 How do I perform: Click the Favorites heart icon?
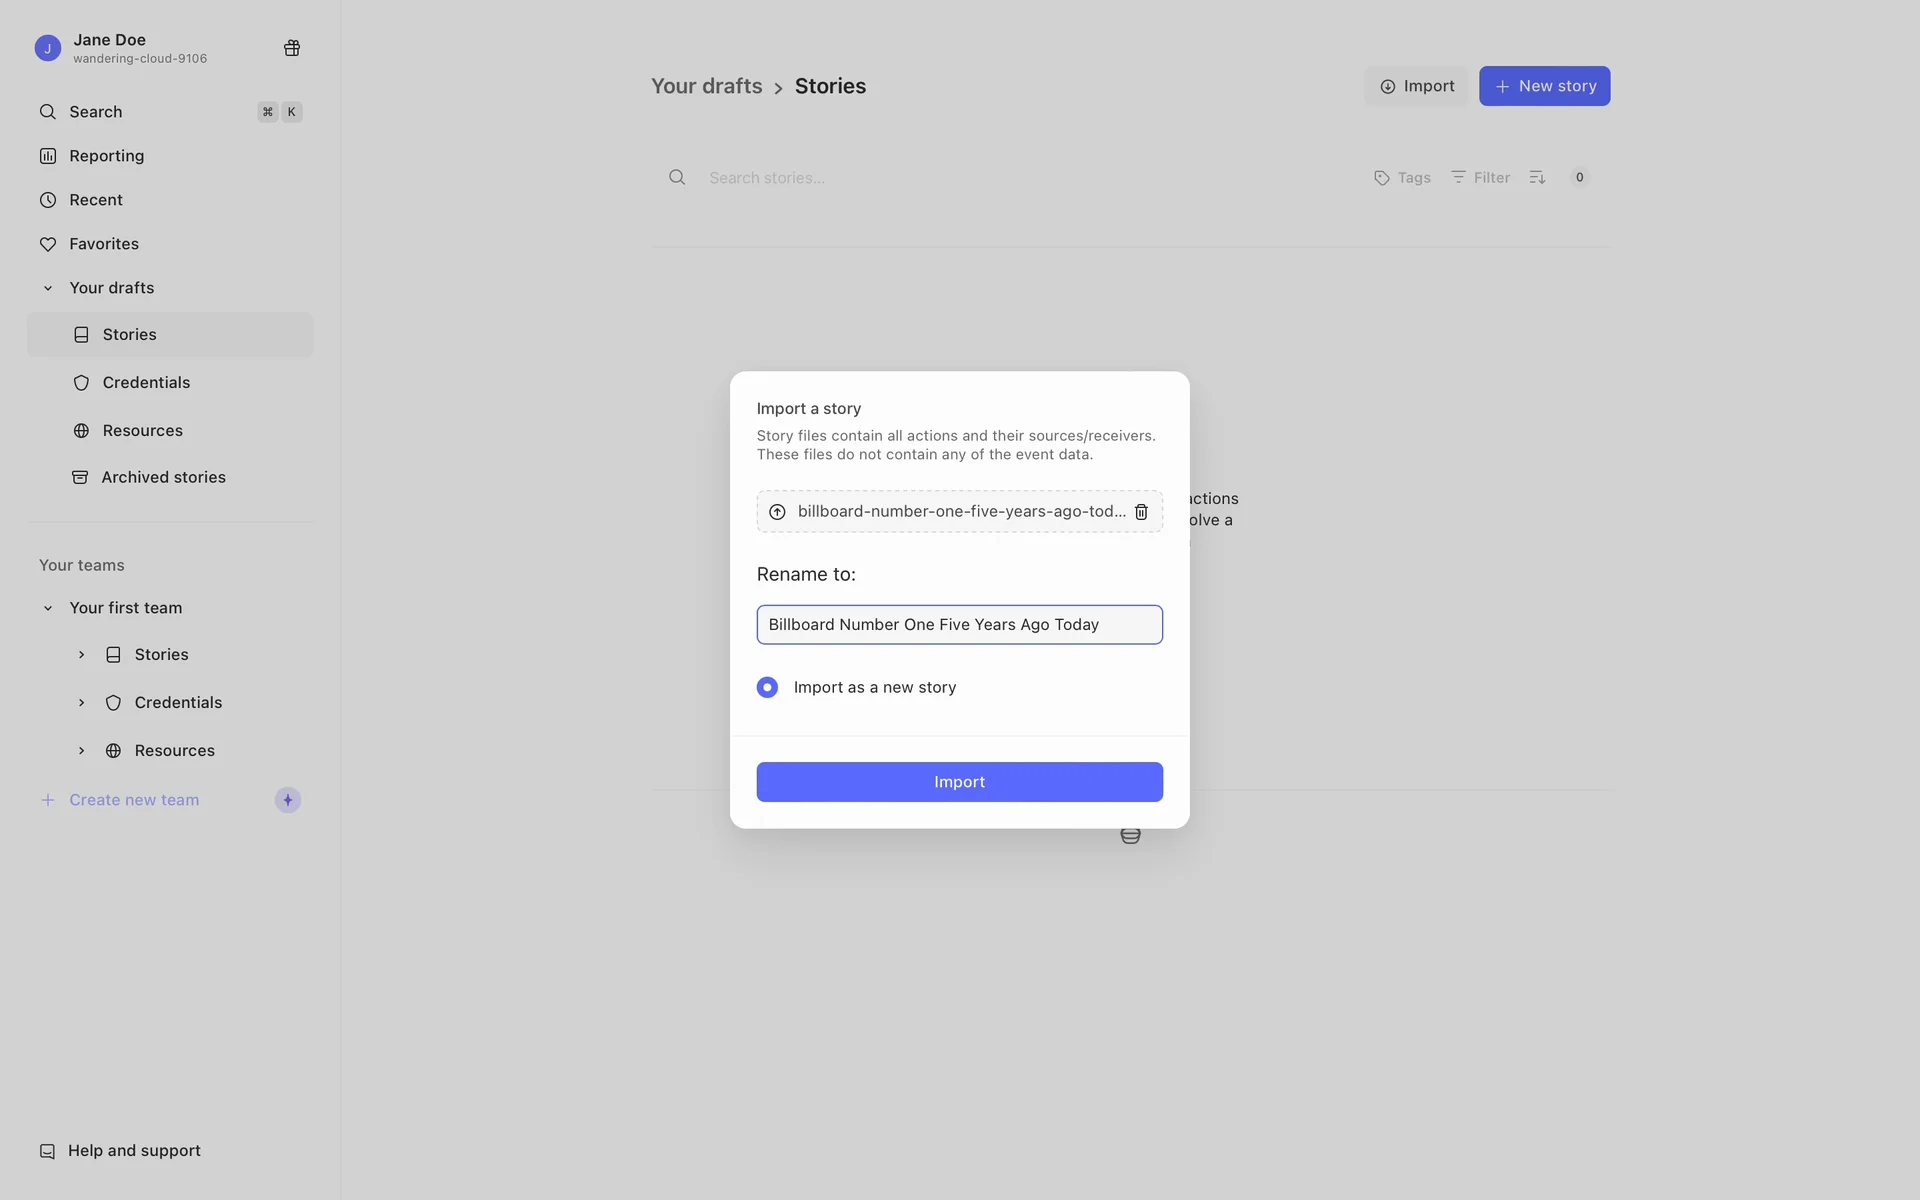point(47,244)
